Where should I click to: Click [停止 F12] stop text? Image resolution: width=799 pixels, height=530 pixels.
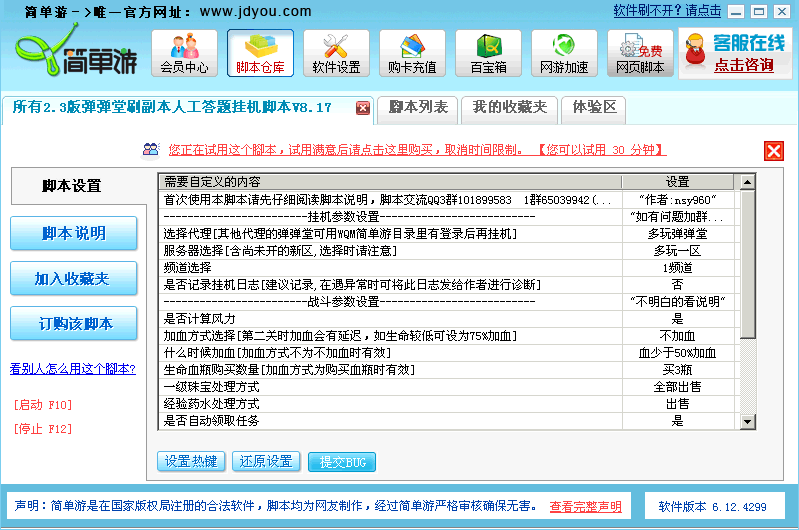tap(43, 429)
